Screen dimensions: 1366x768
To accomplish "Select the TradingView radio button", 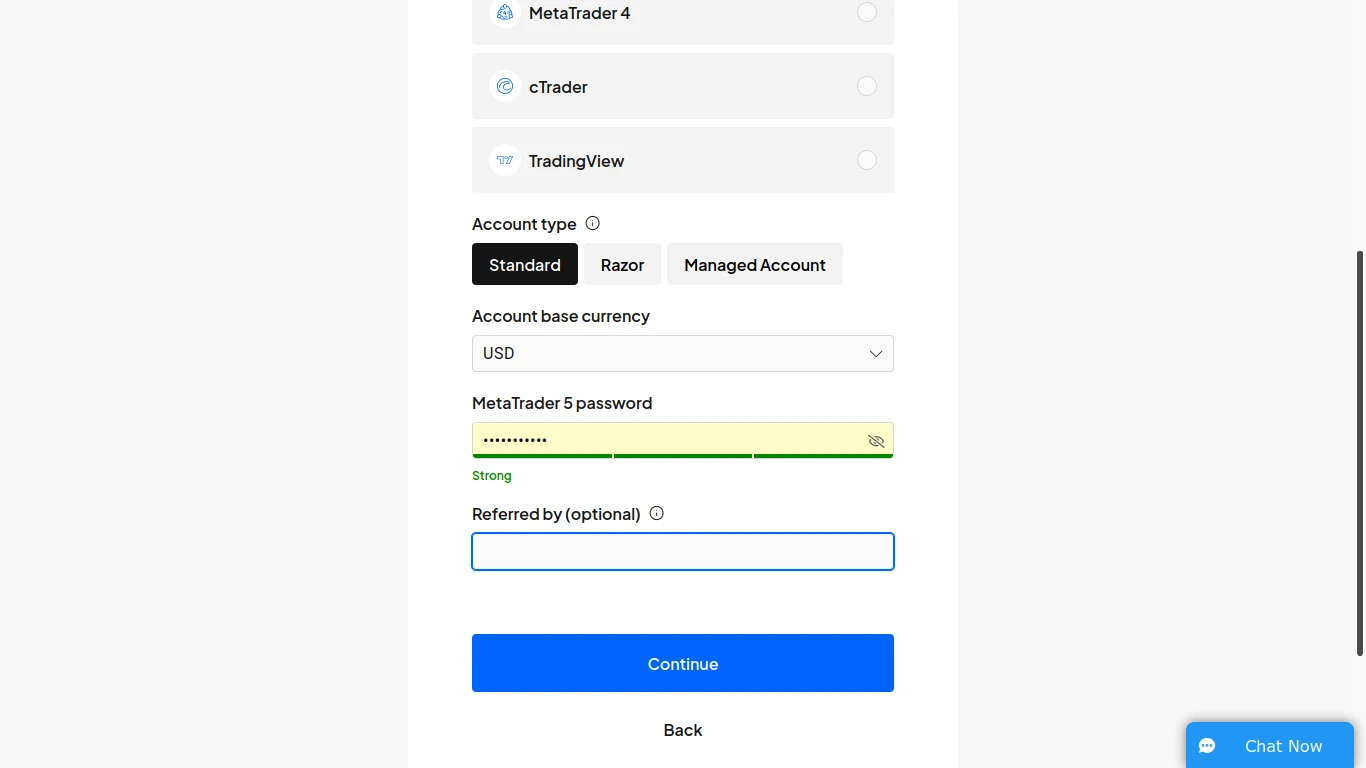I will click(x=867, y=160).
